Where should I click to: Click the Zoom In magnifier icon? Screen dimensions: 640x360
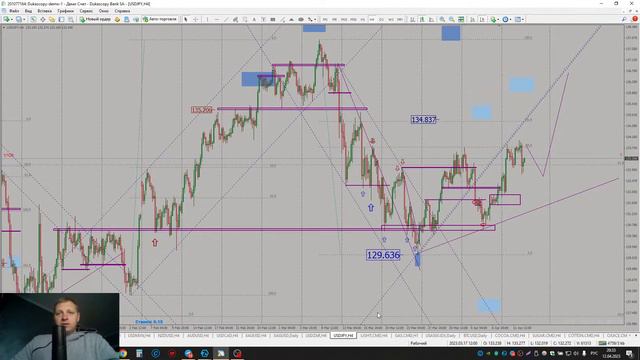(x=442, y=19)
